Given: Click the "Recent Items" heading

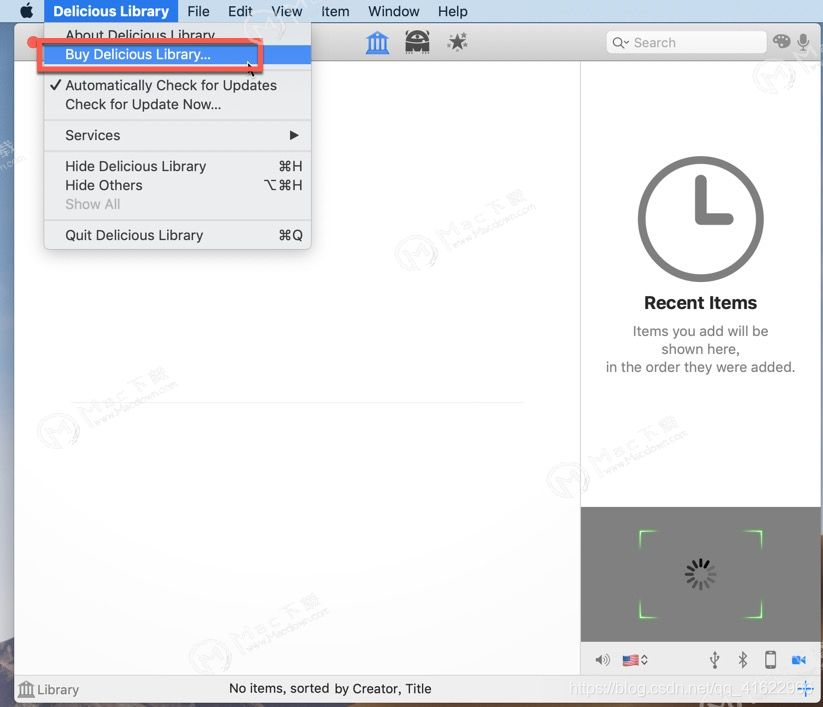Looking at the screenshot, I should pos(700,303).
